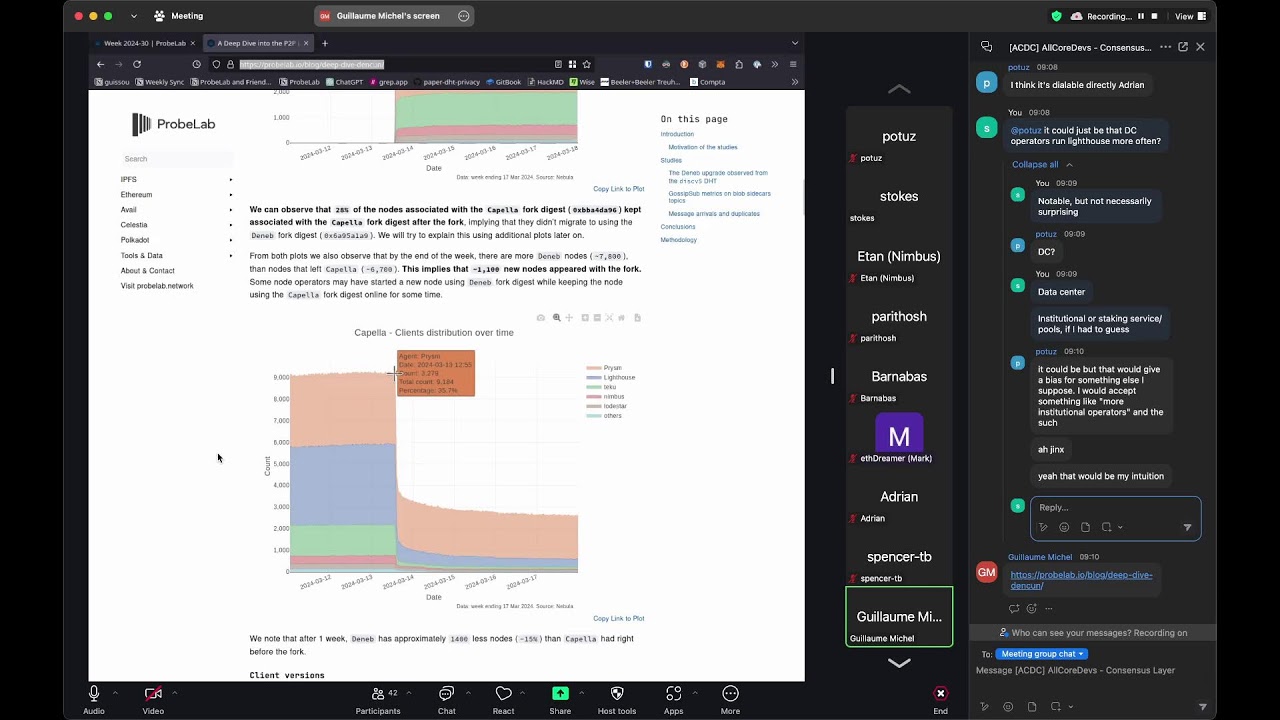Toggle nimbus series in the chart legend

605,396
